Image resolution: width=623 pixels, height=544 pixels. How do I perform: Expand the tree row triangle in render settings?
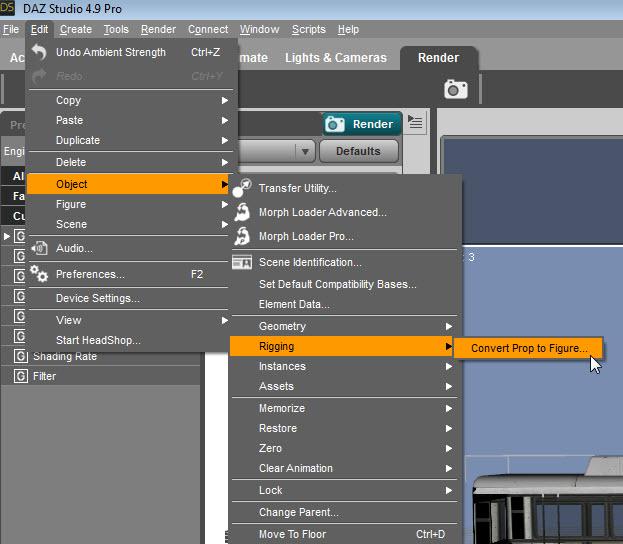(x=7, y=236)
